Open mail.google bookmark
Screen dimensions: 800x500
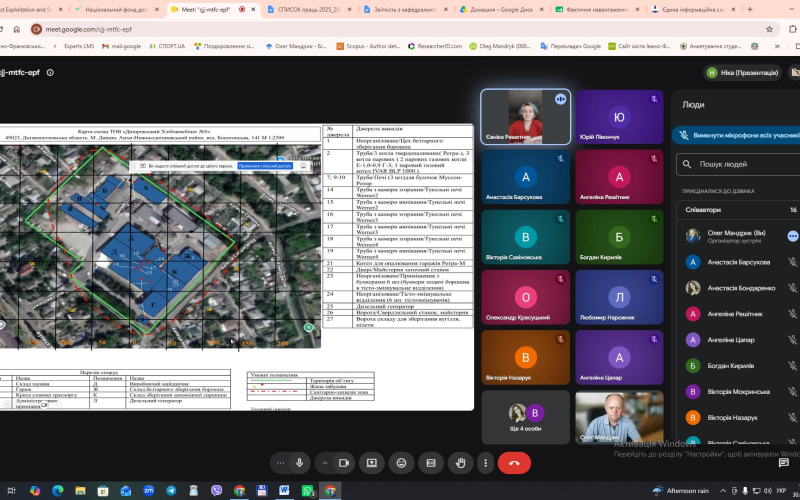tap(121, 46)
